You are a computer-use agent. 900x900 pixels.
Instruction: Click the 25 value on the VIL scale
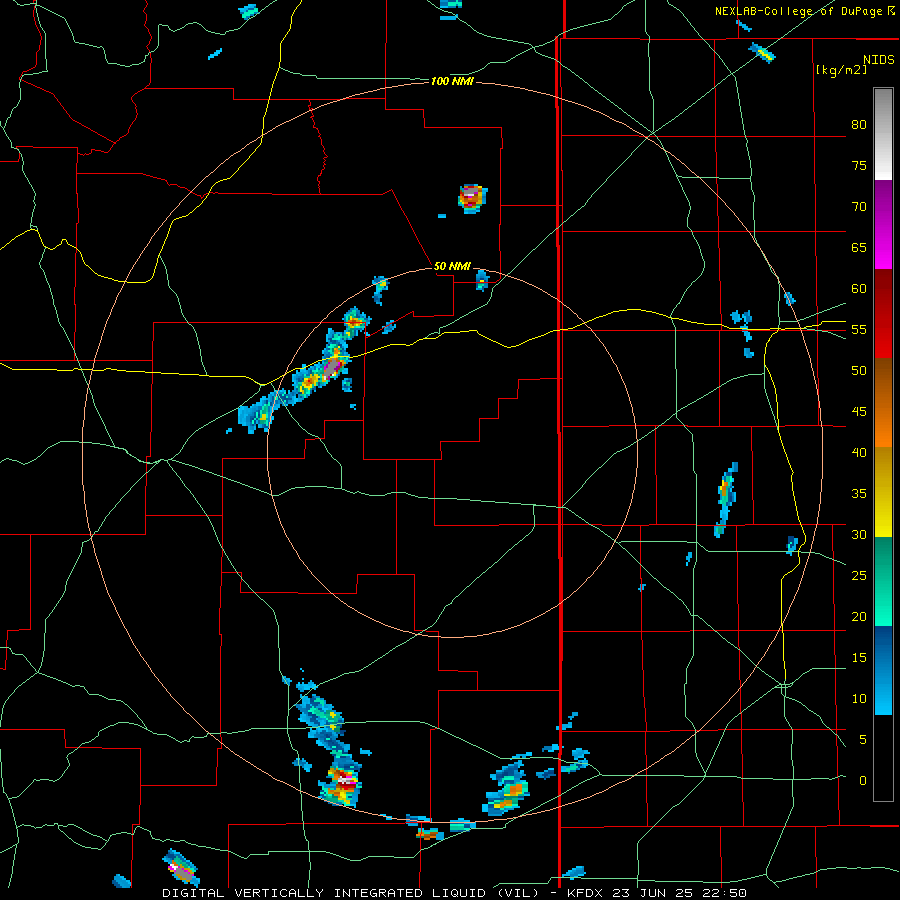(x=859, y=575)
